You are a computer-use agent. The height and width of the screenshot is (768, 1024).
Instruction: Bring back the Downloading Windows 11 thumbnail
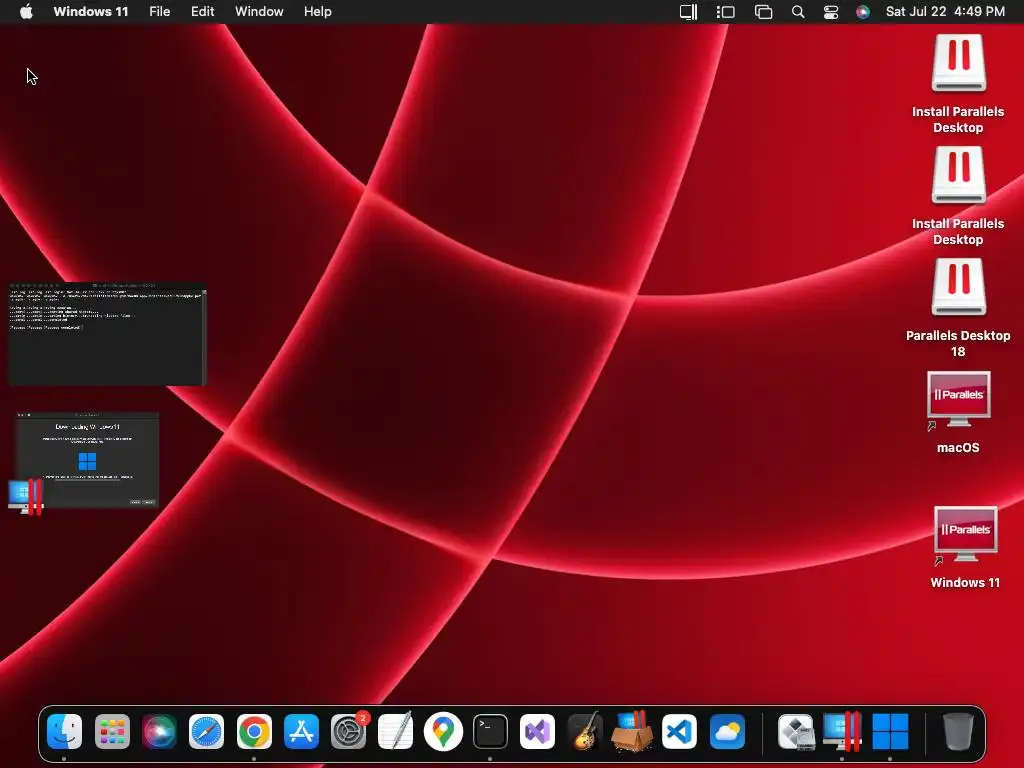tap(87, 460)
